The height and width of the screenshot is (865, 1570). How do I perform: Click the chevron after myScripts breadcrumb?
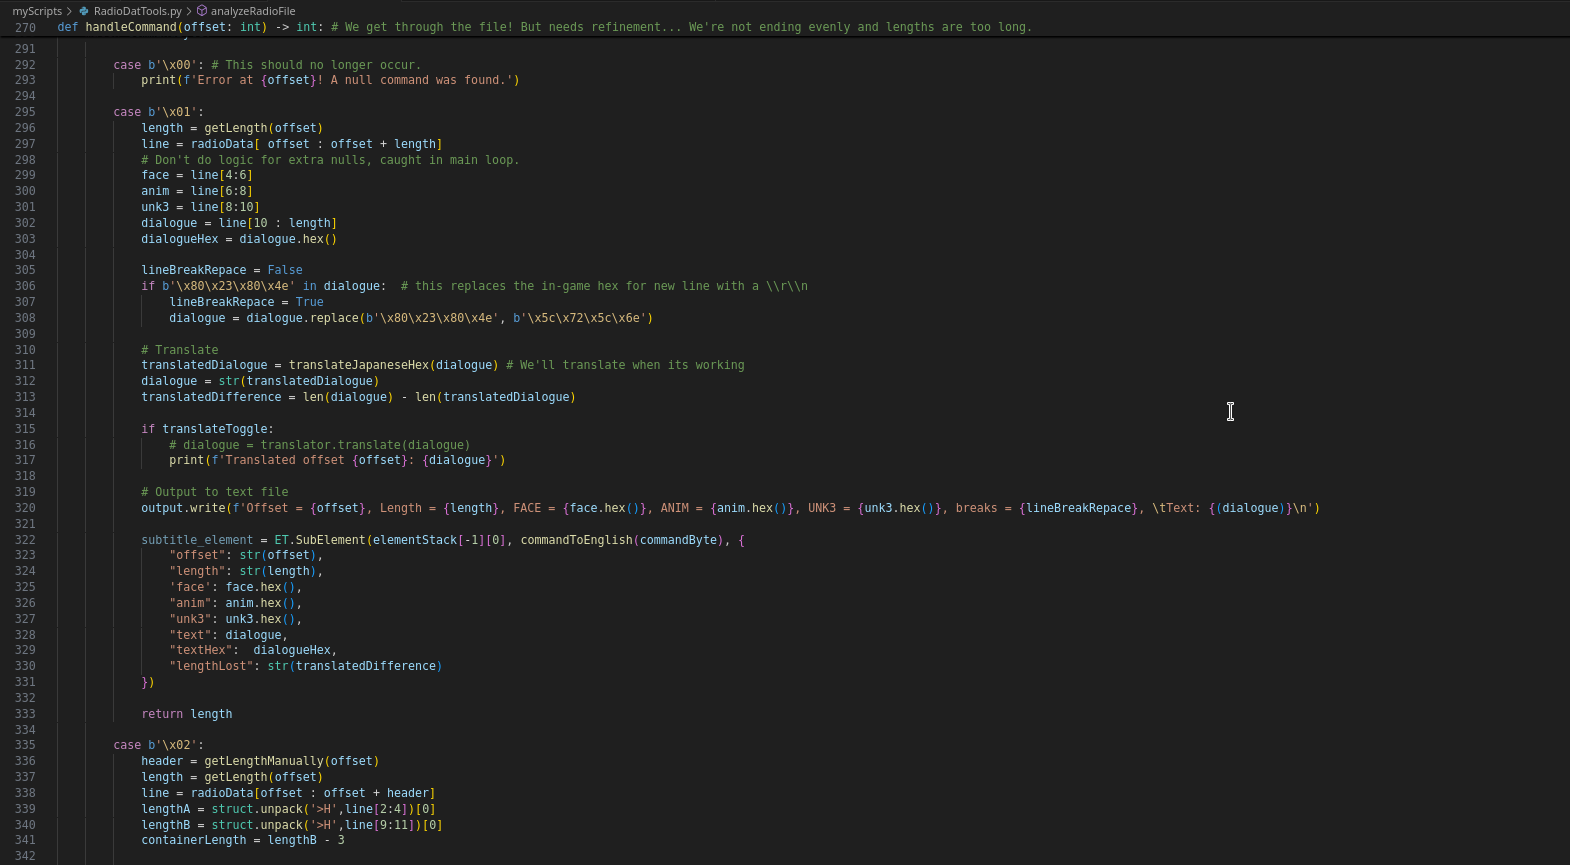click(x=69, y=11)
